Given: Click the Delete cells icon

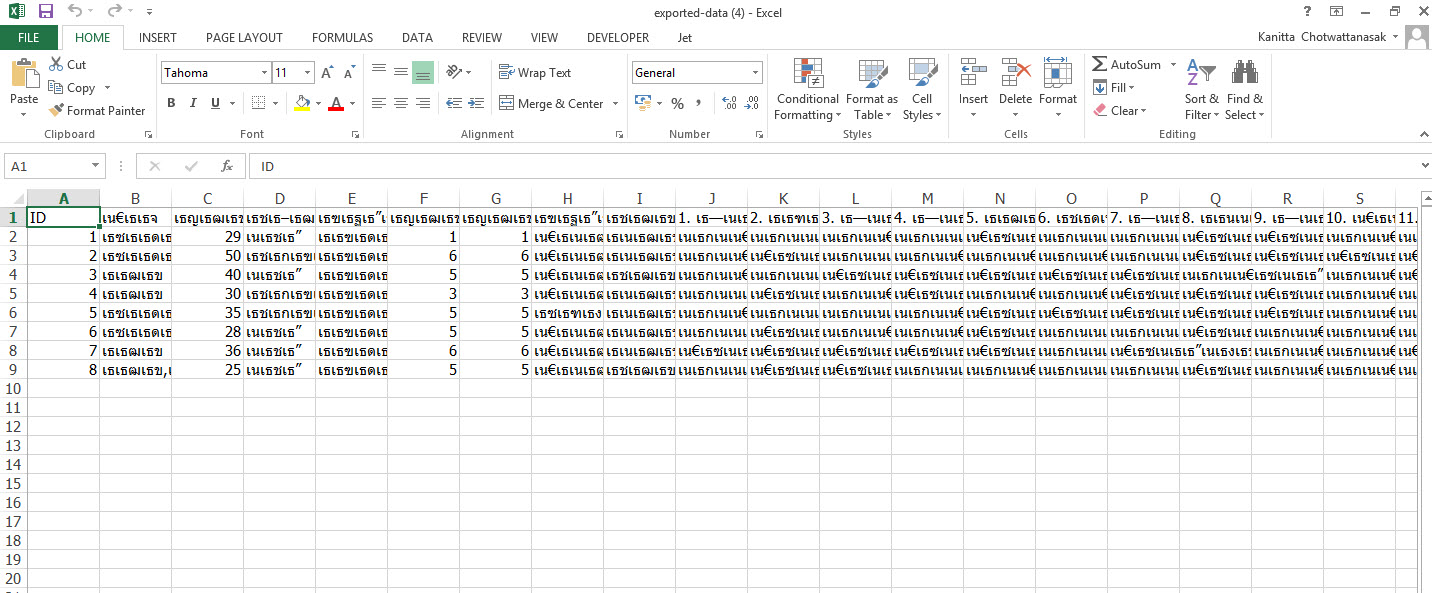Looking at the screenshot, I should coord(1016,74).
